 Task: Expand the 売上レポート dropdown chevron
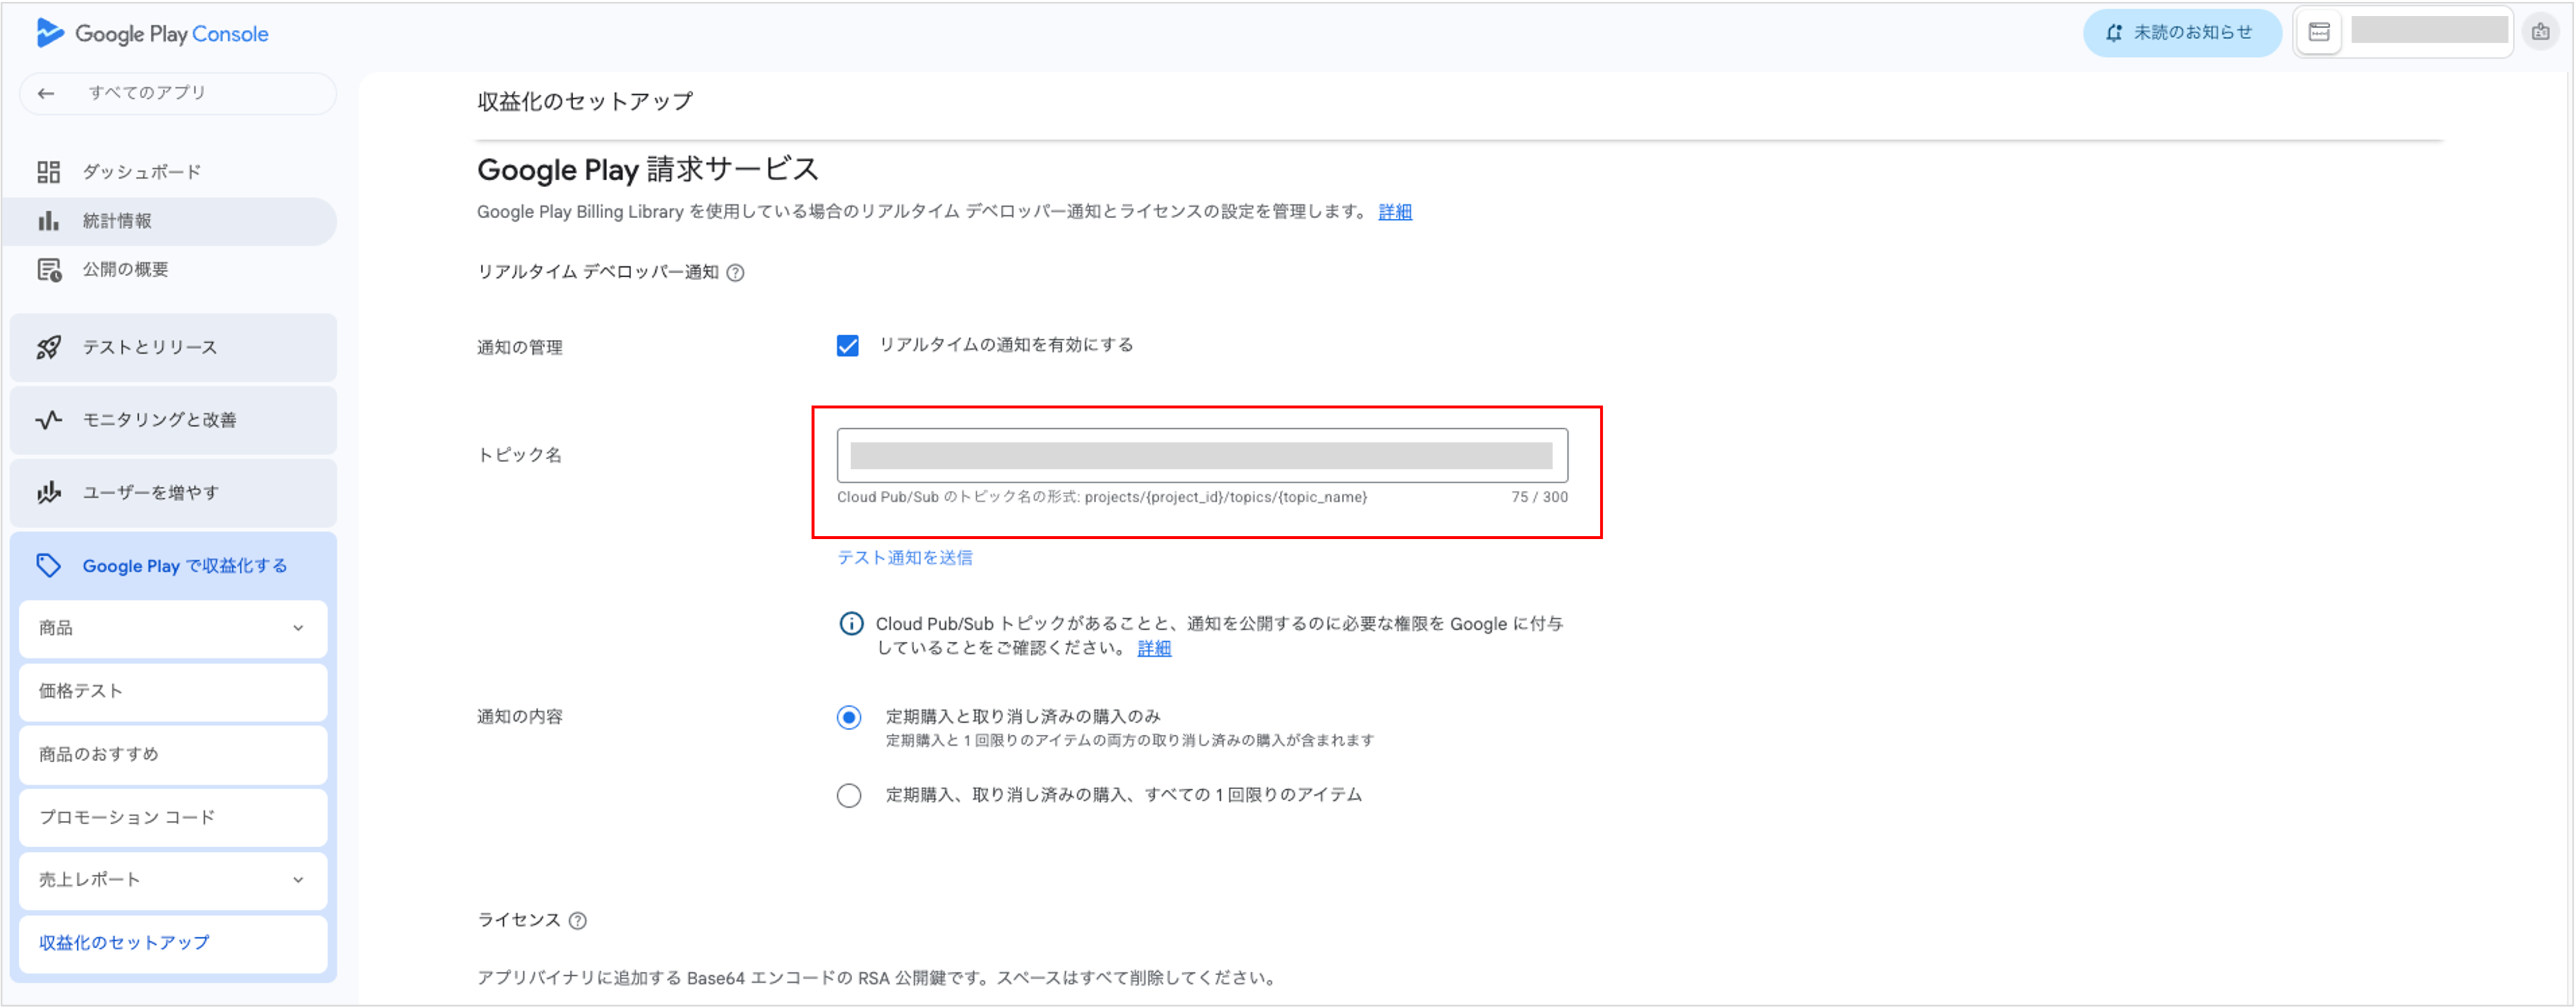tap(298, 881)
